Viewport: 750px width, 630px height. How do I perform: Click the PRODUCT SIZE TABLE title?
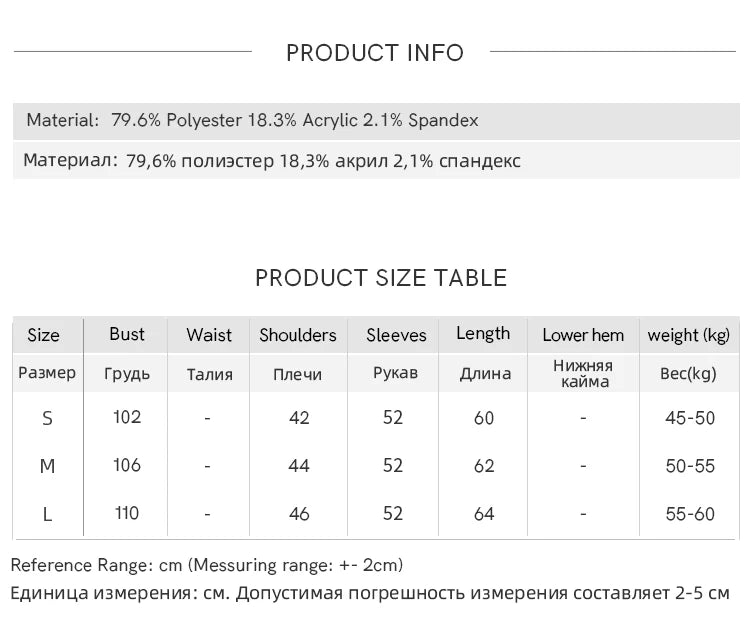point(381,278)
